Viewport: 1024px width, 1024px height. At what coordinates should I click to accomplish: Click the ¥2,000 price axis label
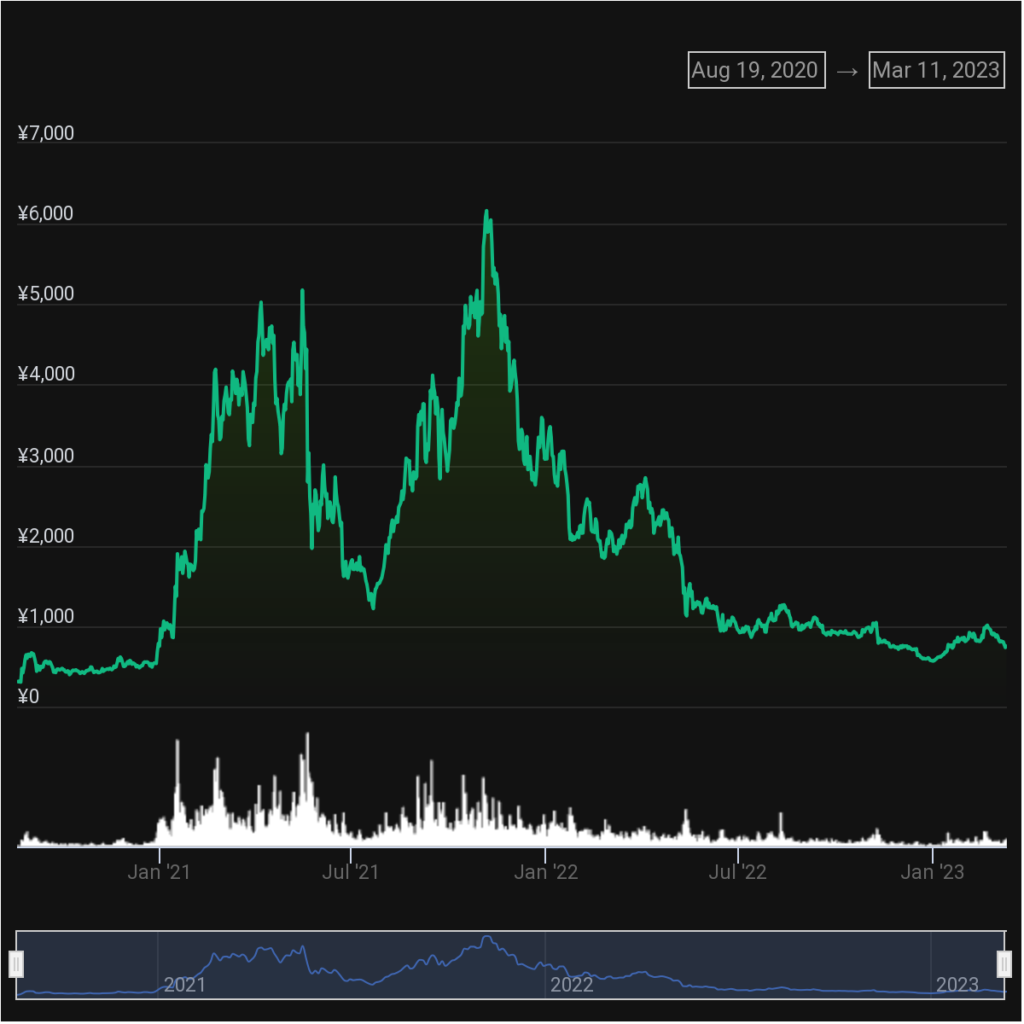coord(46,536)
